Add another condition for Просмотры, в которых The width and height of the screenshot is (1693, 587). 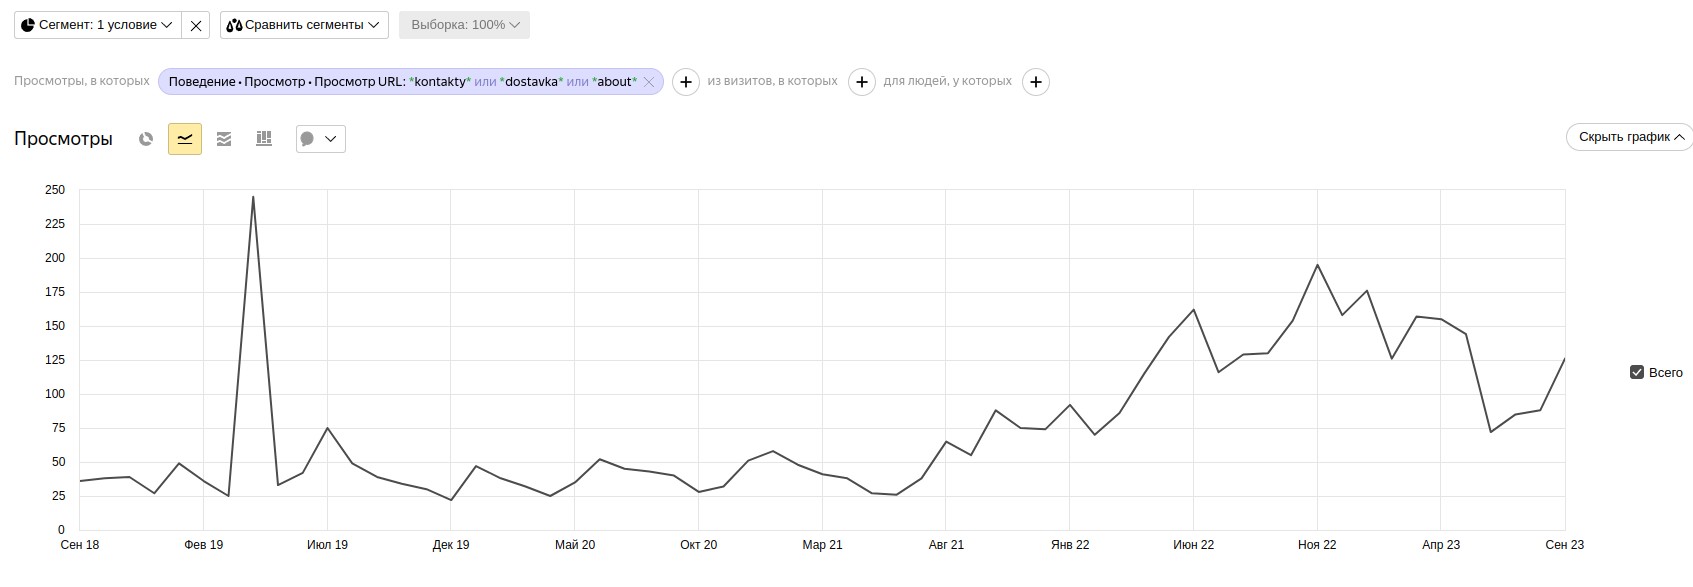(685, 82)
